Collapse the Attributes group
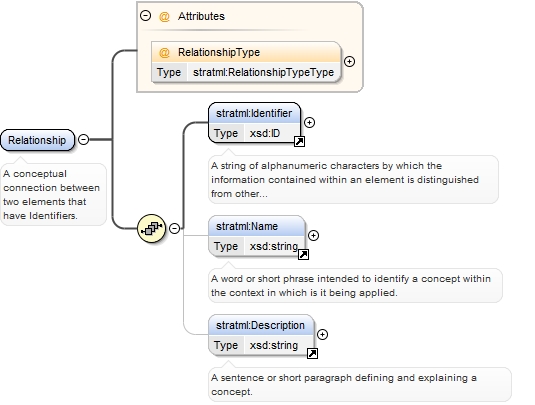The height and width of the screenshot is (405, 535). click(145, 16)
